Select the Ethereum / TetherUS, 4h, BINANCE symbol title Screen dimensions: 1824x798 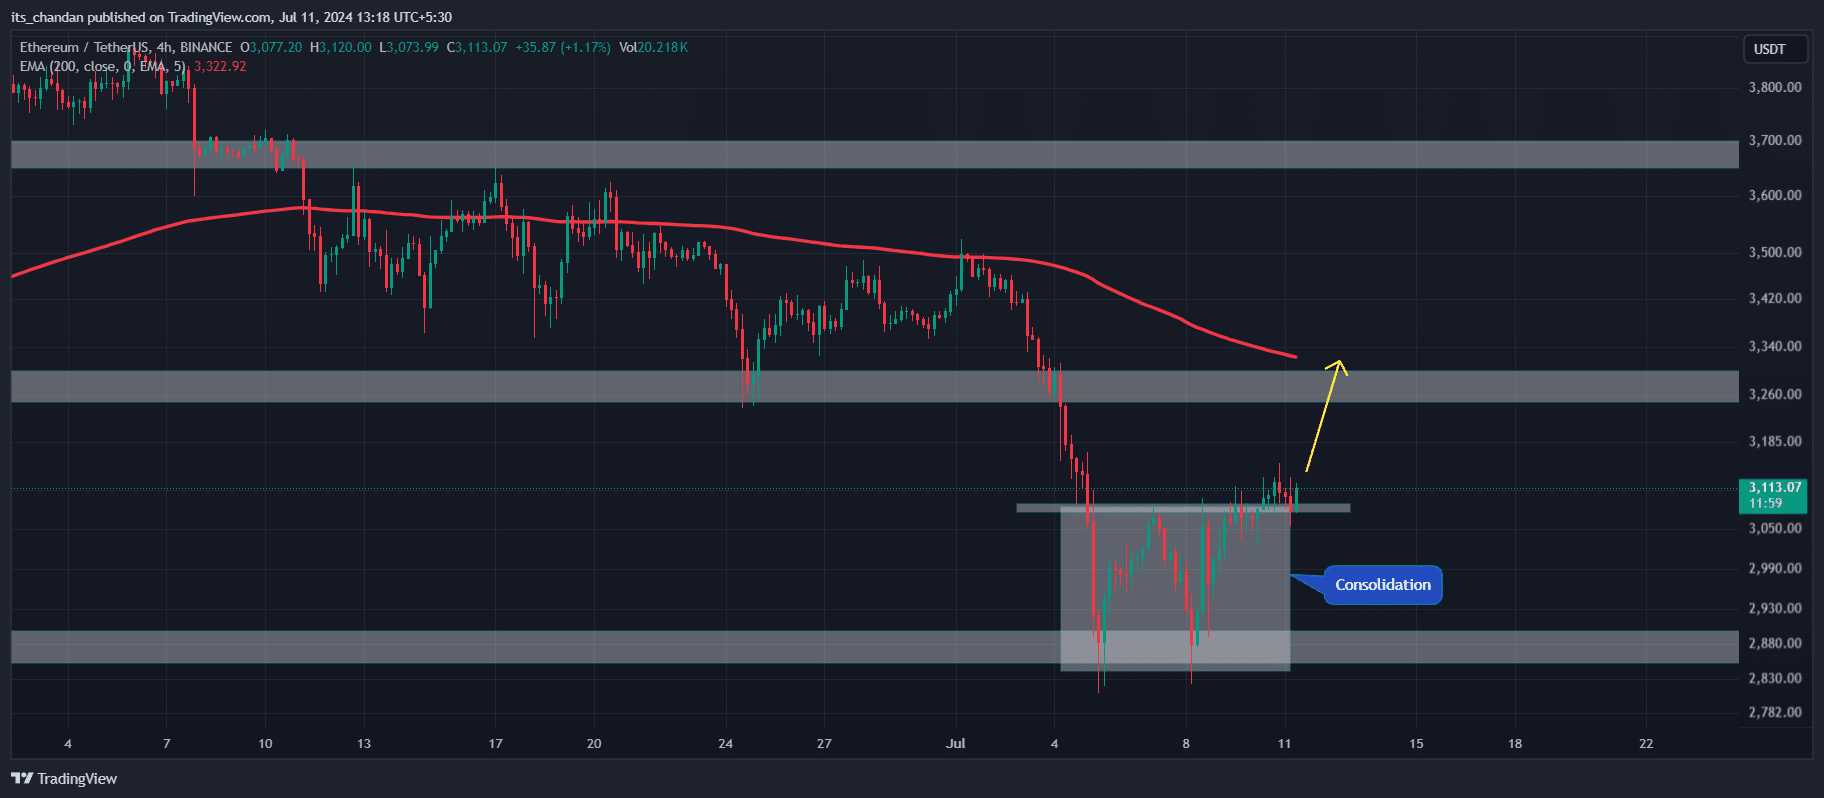click(126, 47)
